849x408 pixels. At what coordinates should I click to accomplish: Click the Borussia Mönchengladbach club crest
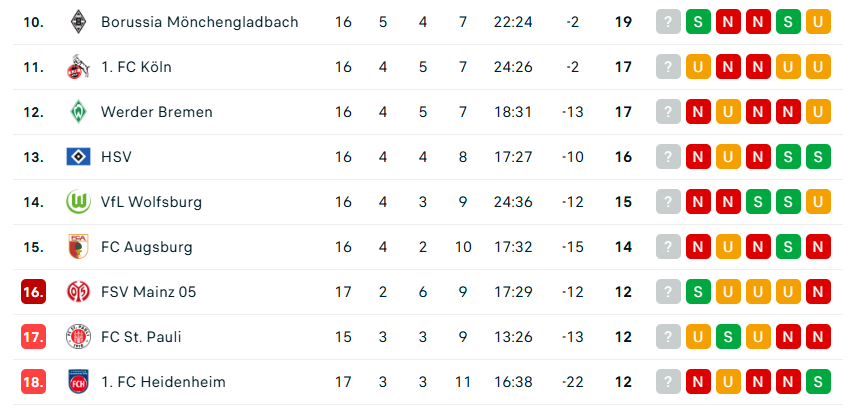78,21
